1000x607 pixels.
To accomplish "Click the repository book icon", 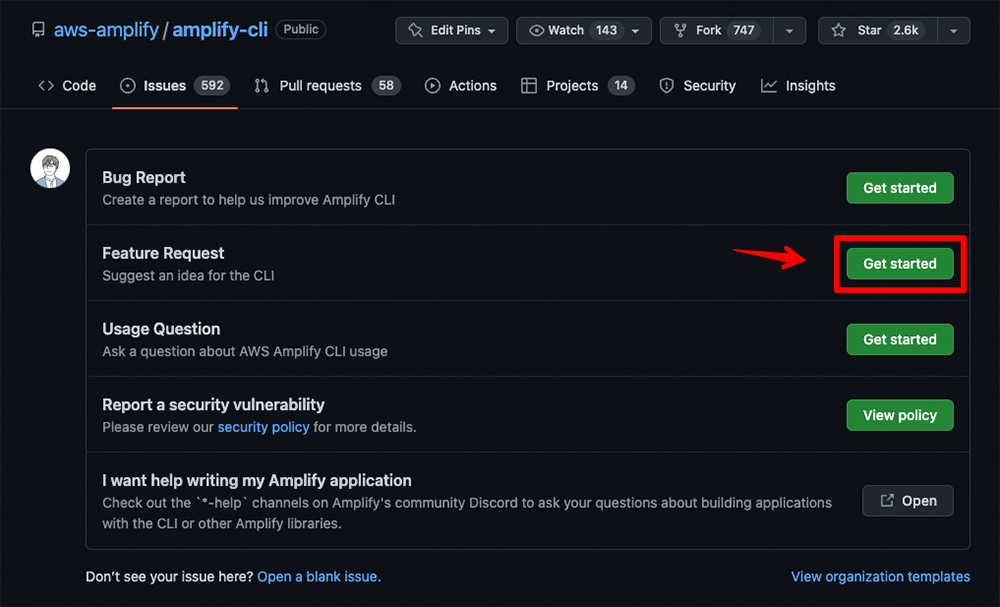I will pyautogui.click(x=38, y=30).
